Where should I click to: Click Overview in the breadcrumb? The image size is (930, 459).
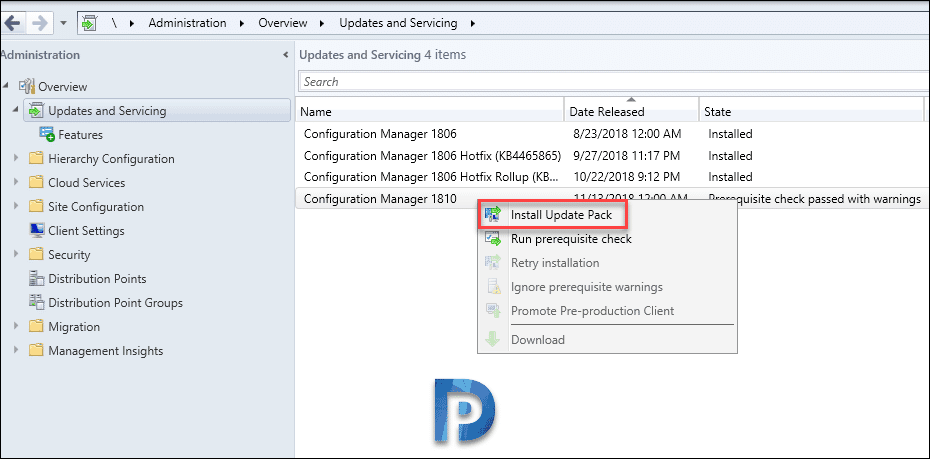click(x=283, y=23)
